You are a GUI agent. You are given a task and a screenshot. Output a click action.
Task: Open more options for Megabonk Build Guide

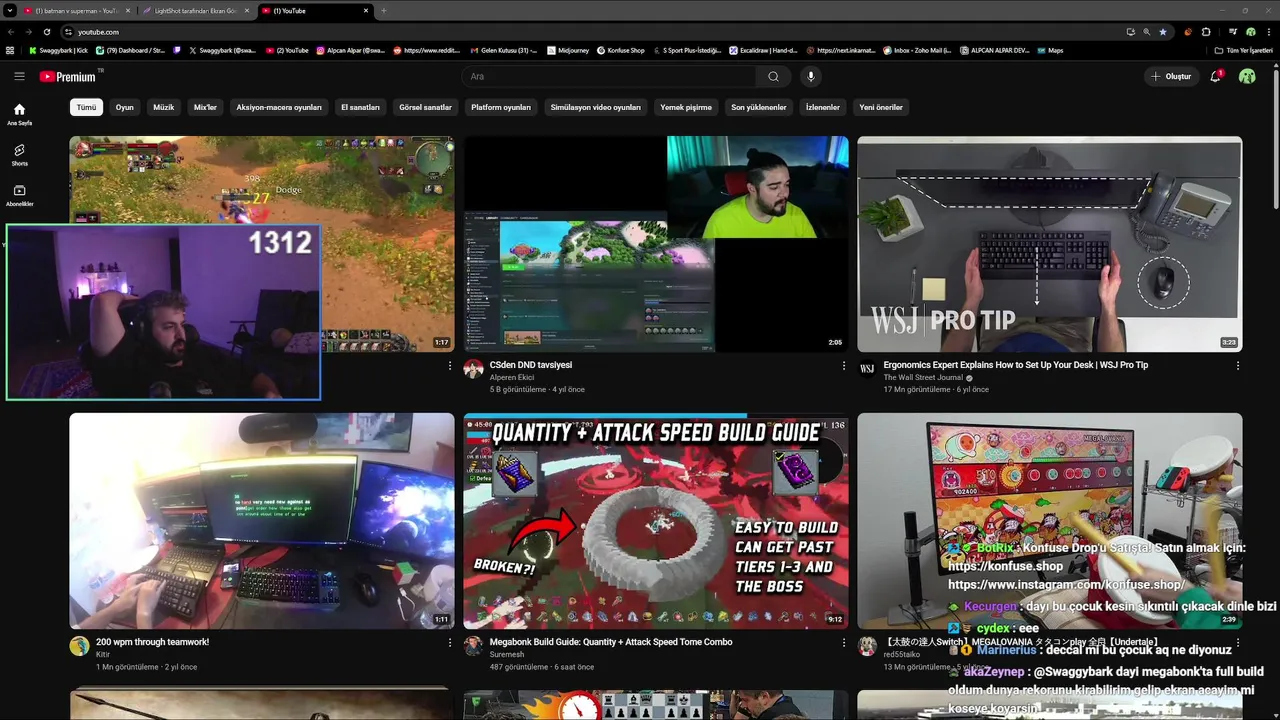844,643
